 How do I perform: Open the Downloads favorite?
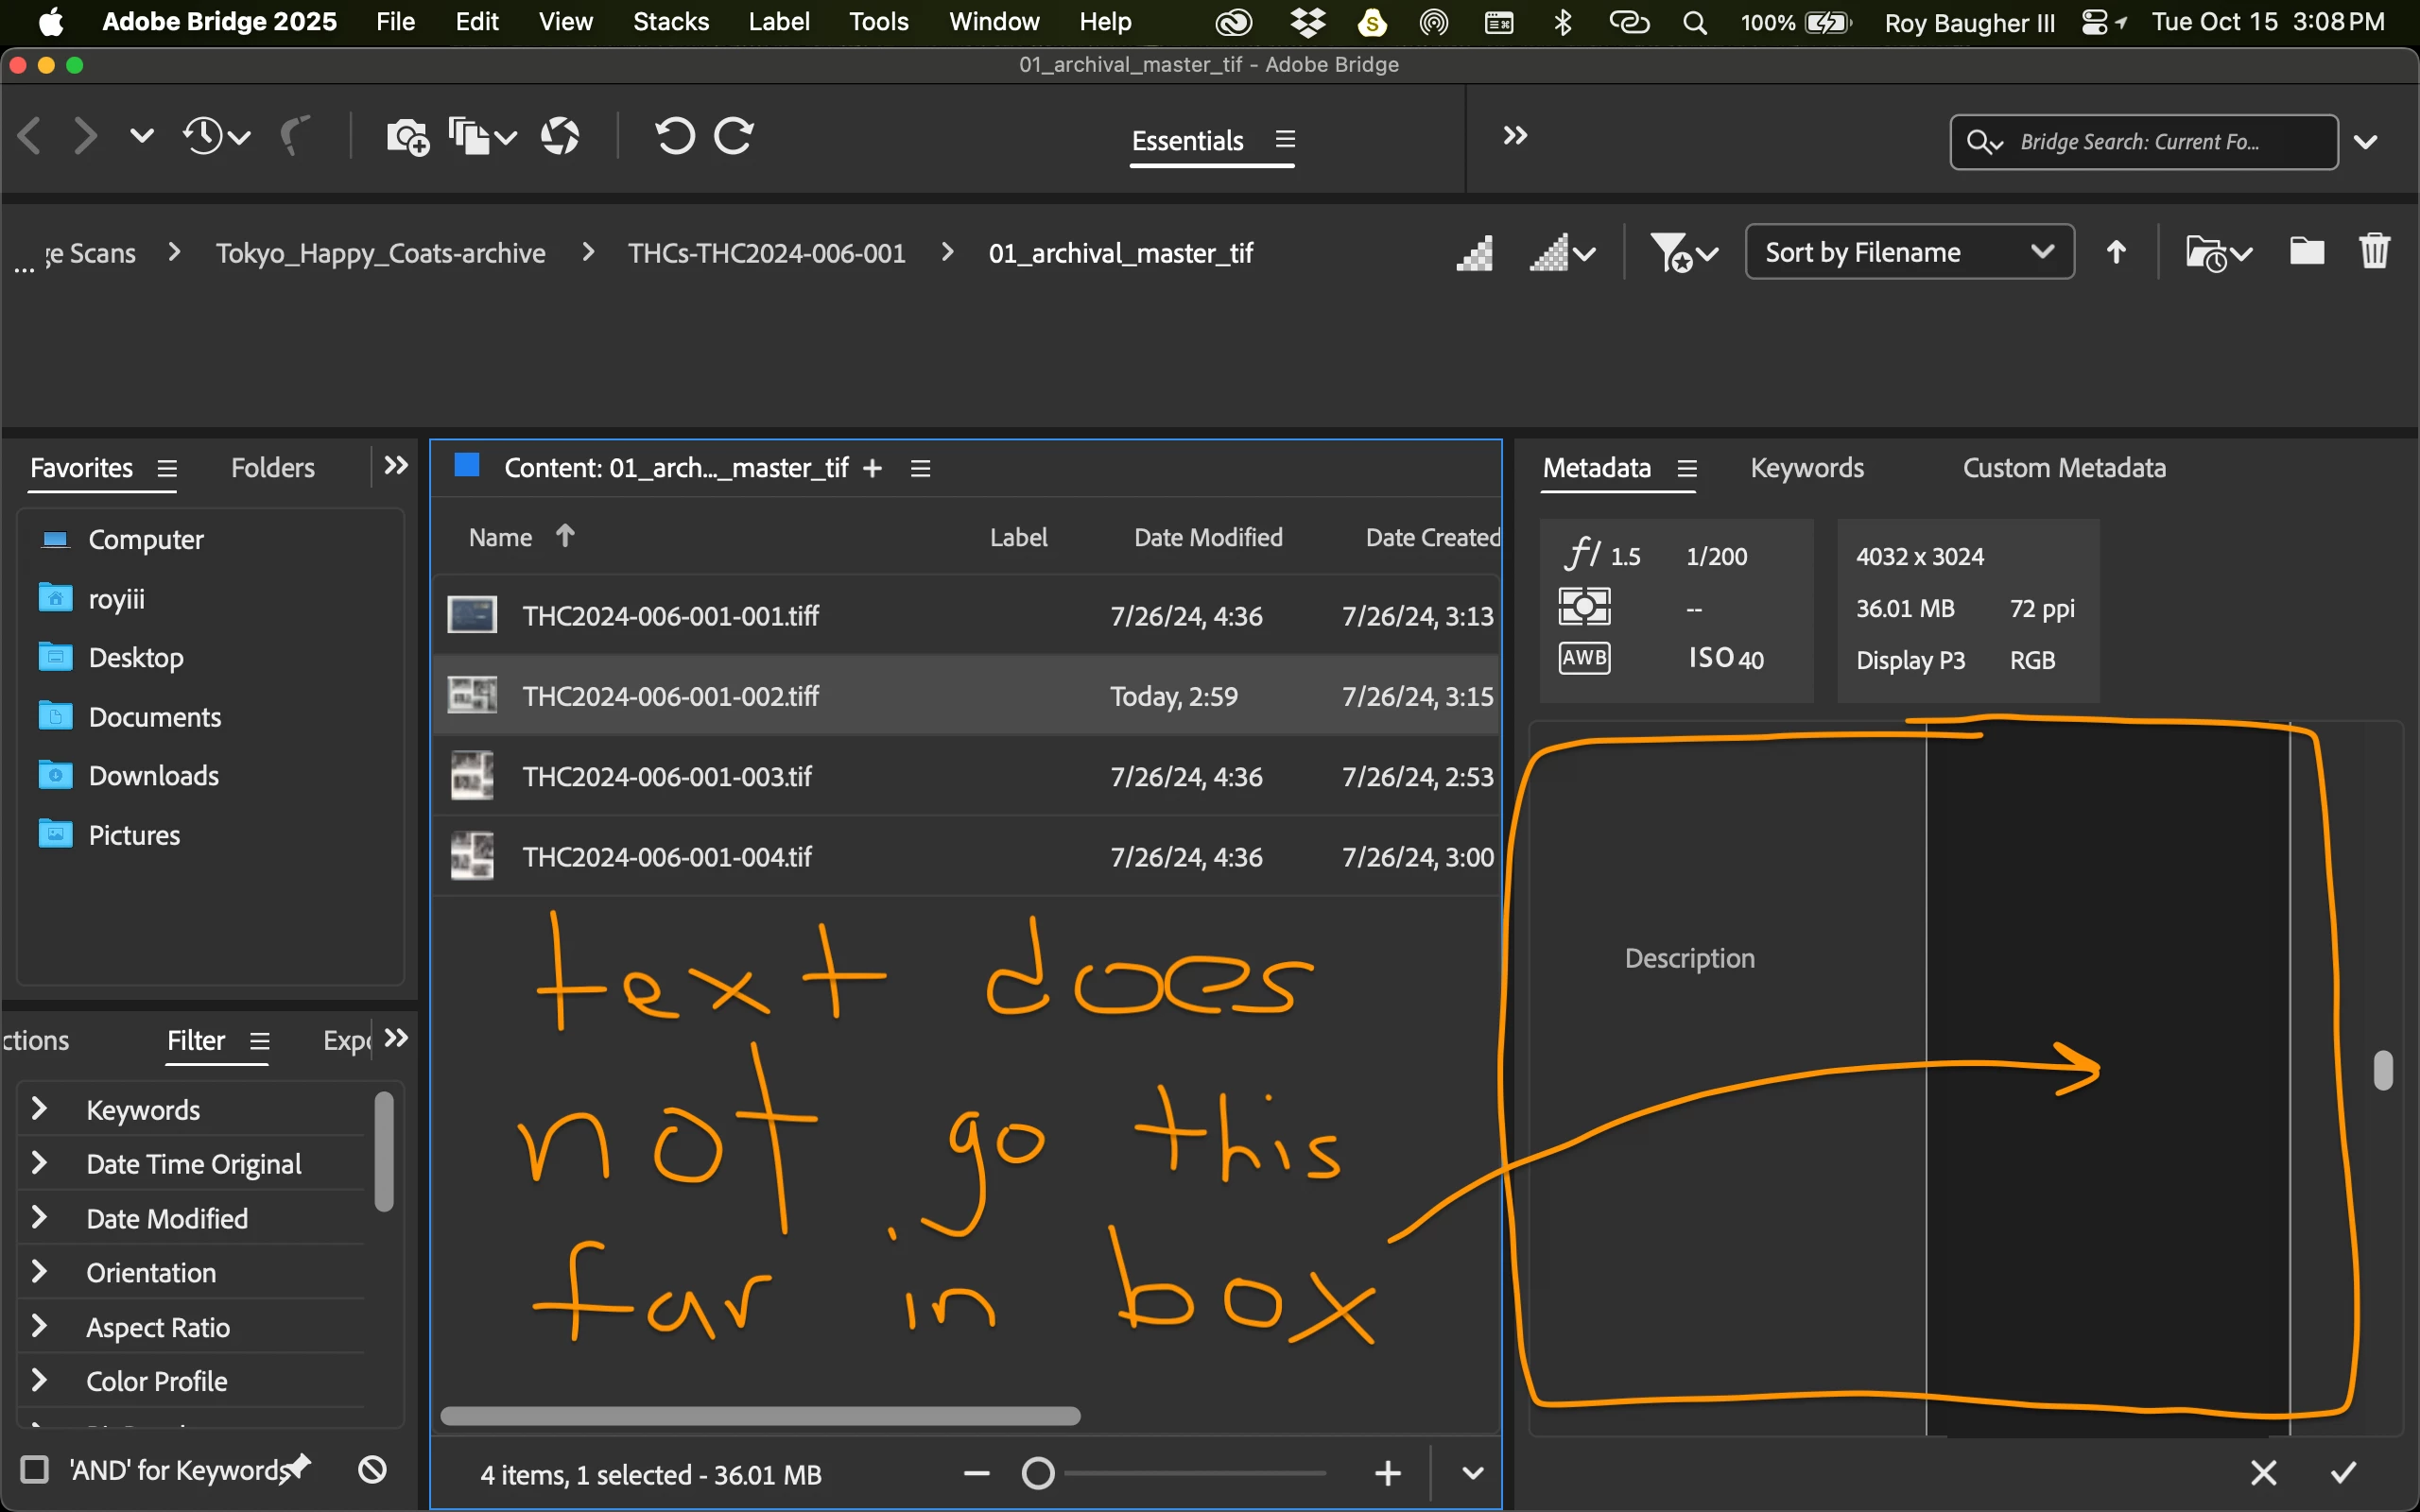[153, 775]
